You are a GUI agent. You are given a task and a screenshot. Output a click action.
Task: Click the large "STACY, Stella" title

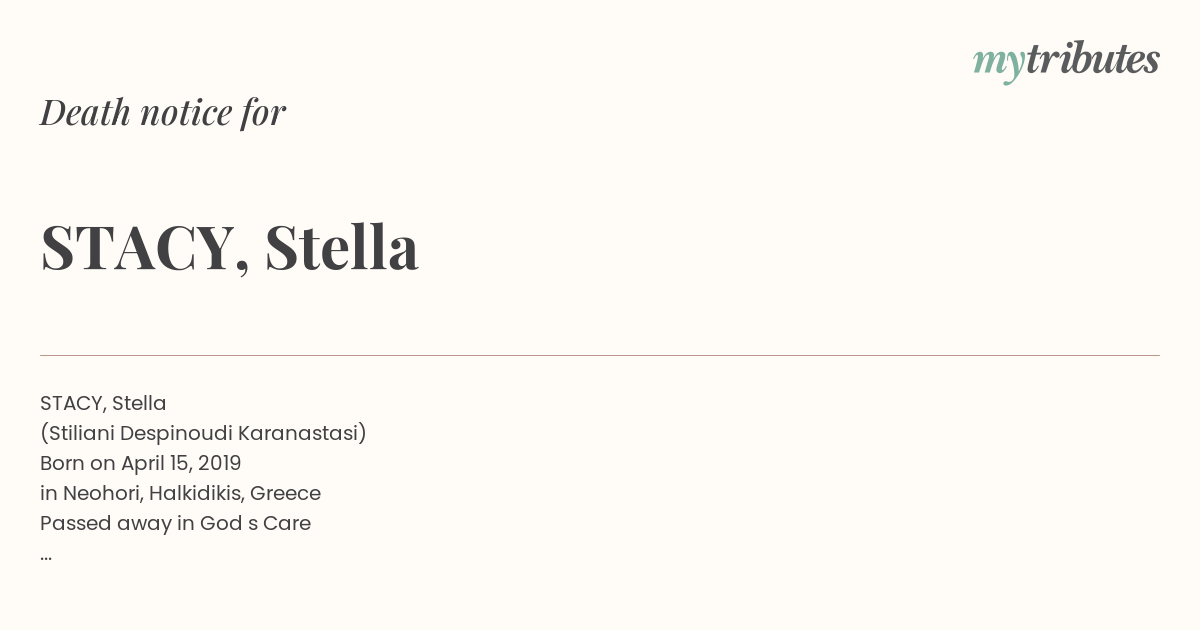click(x=229, y=248)
